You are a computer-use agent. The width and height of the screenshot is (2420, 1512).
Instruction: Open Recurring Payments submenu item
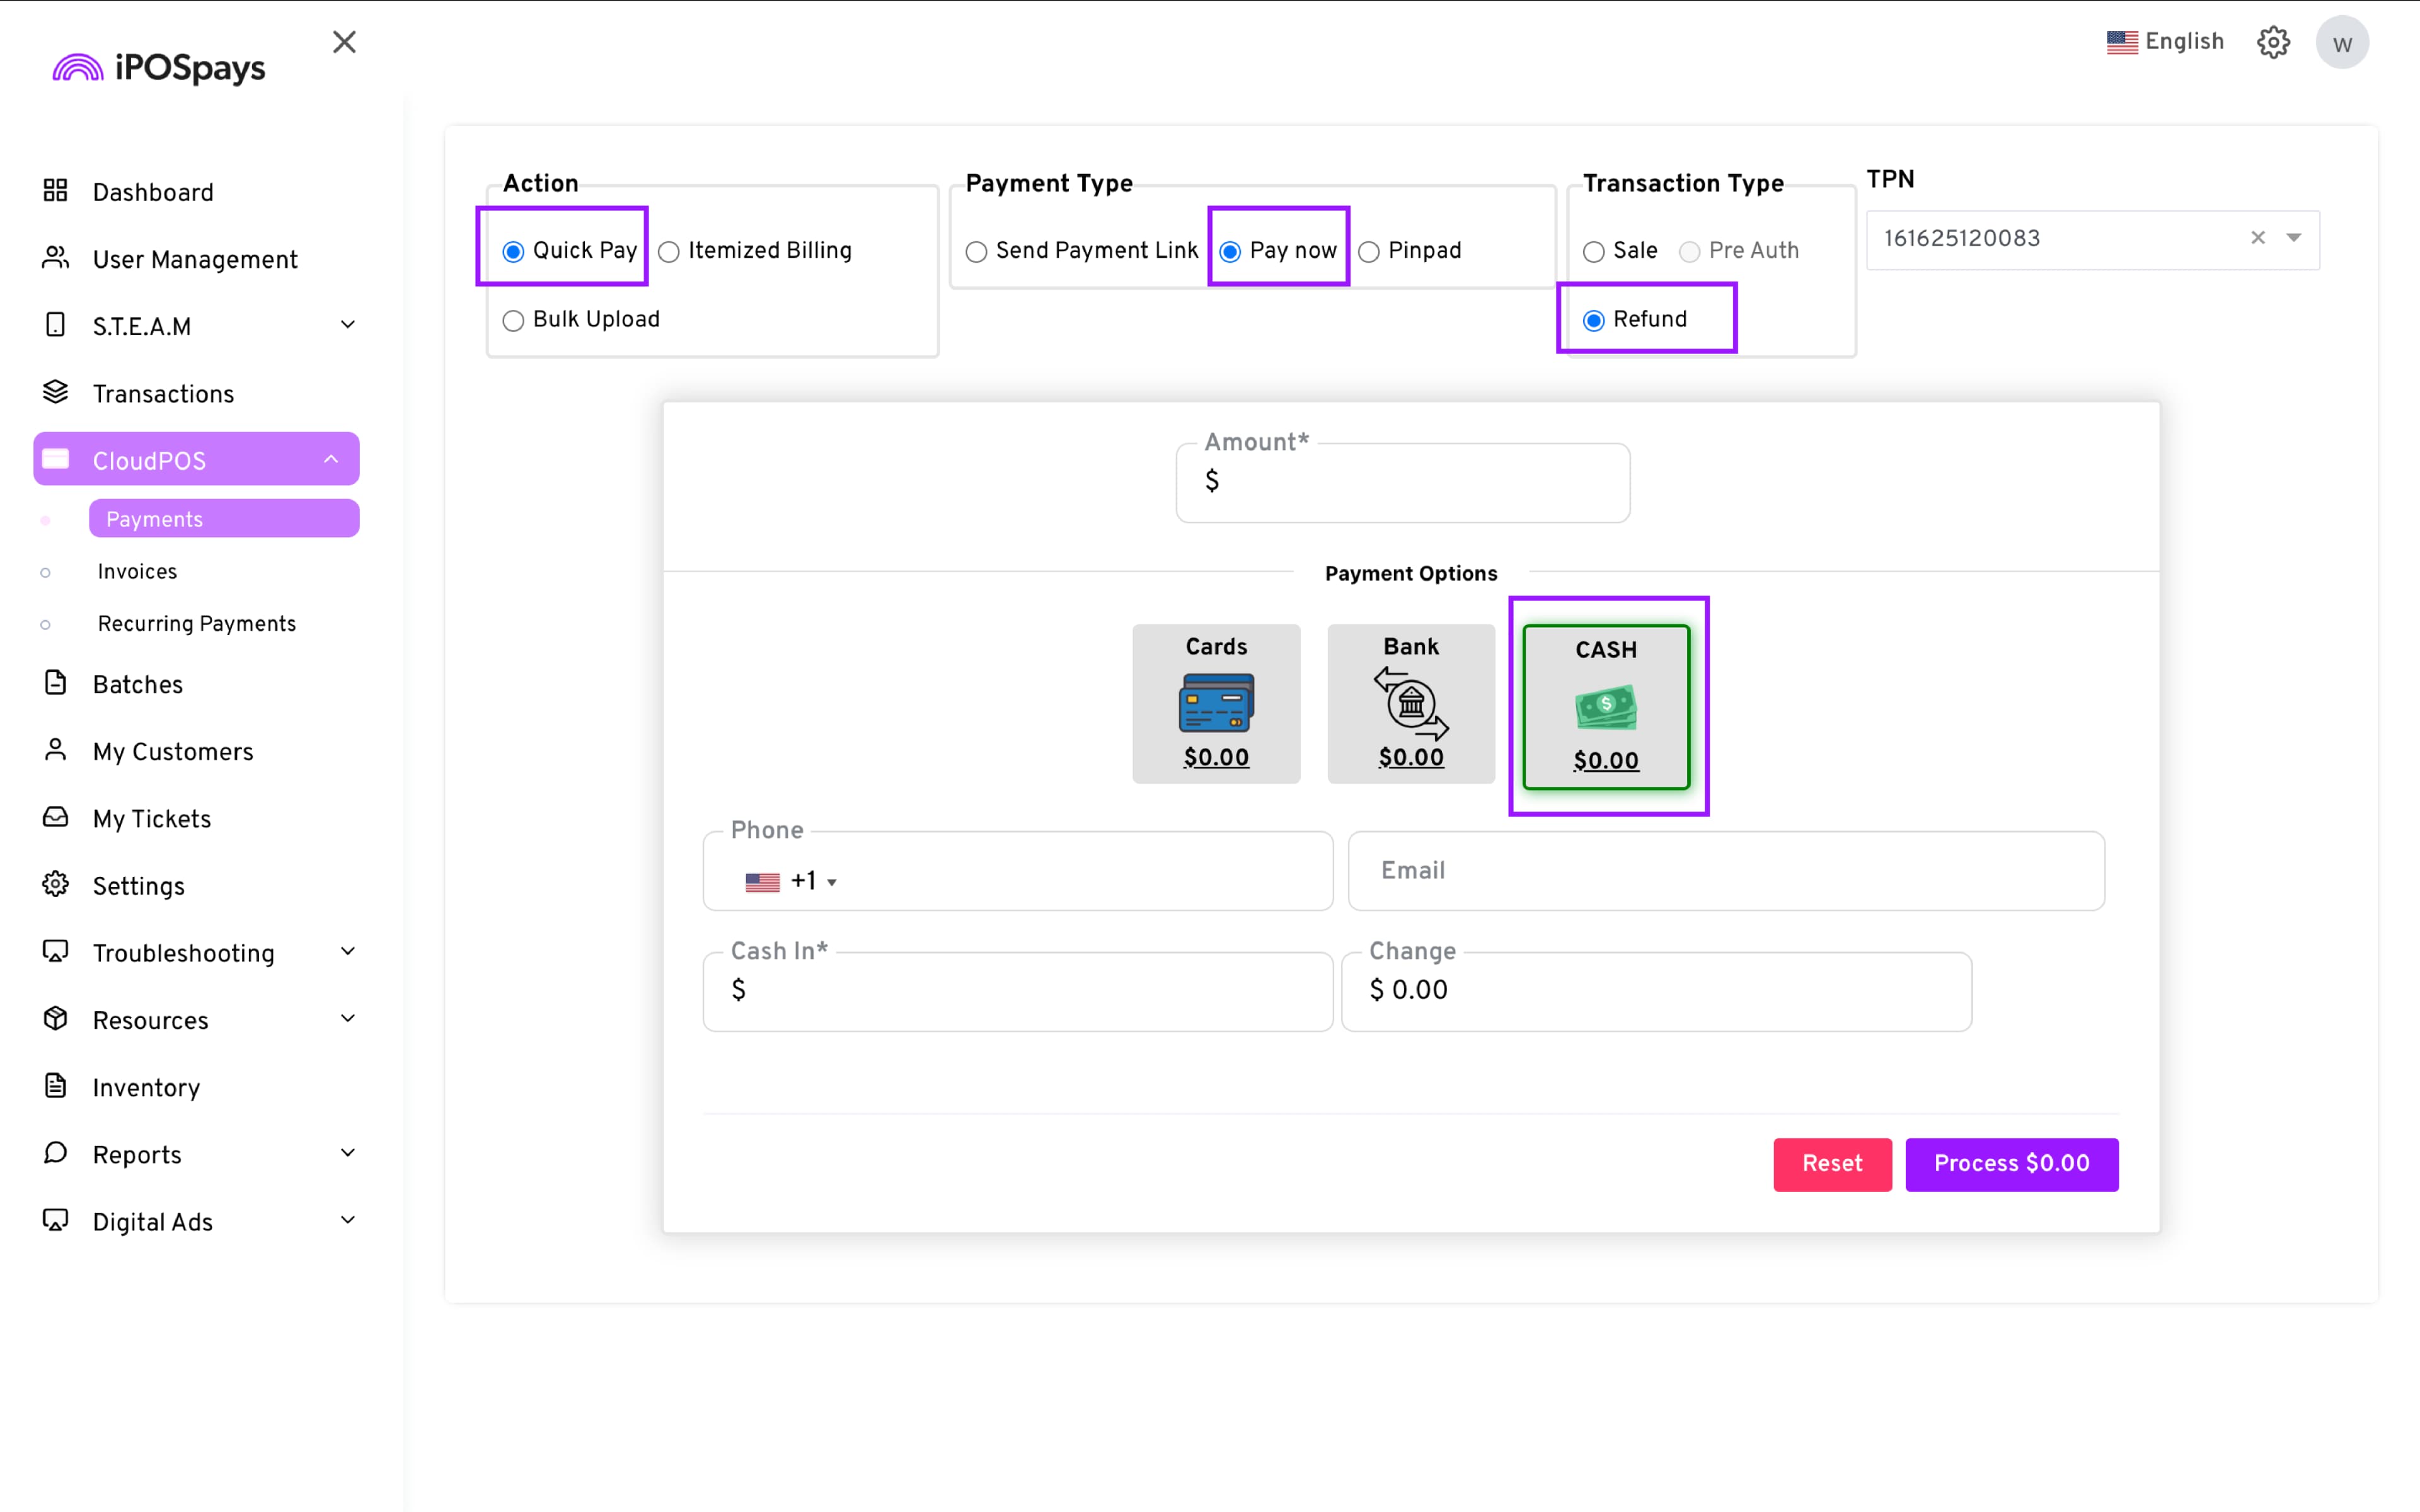coord(197,623)
